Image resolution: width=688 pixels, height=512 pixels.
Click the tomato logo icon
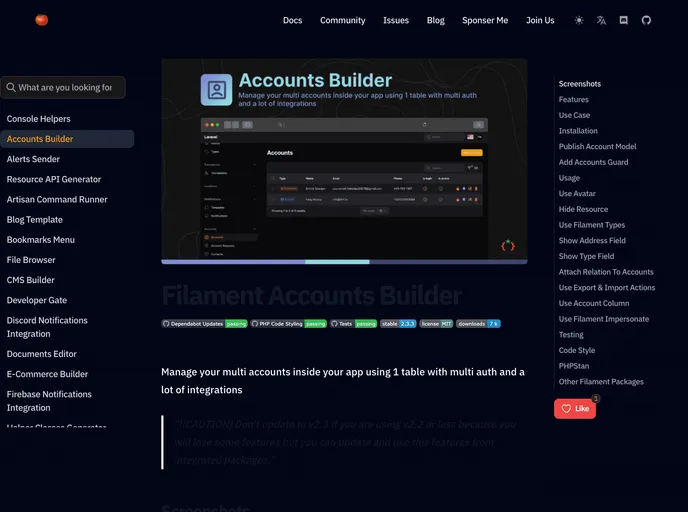tap(42, 20)
